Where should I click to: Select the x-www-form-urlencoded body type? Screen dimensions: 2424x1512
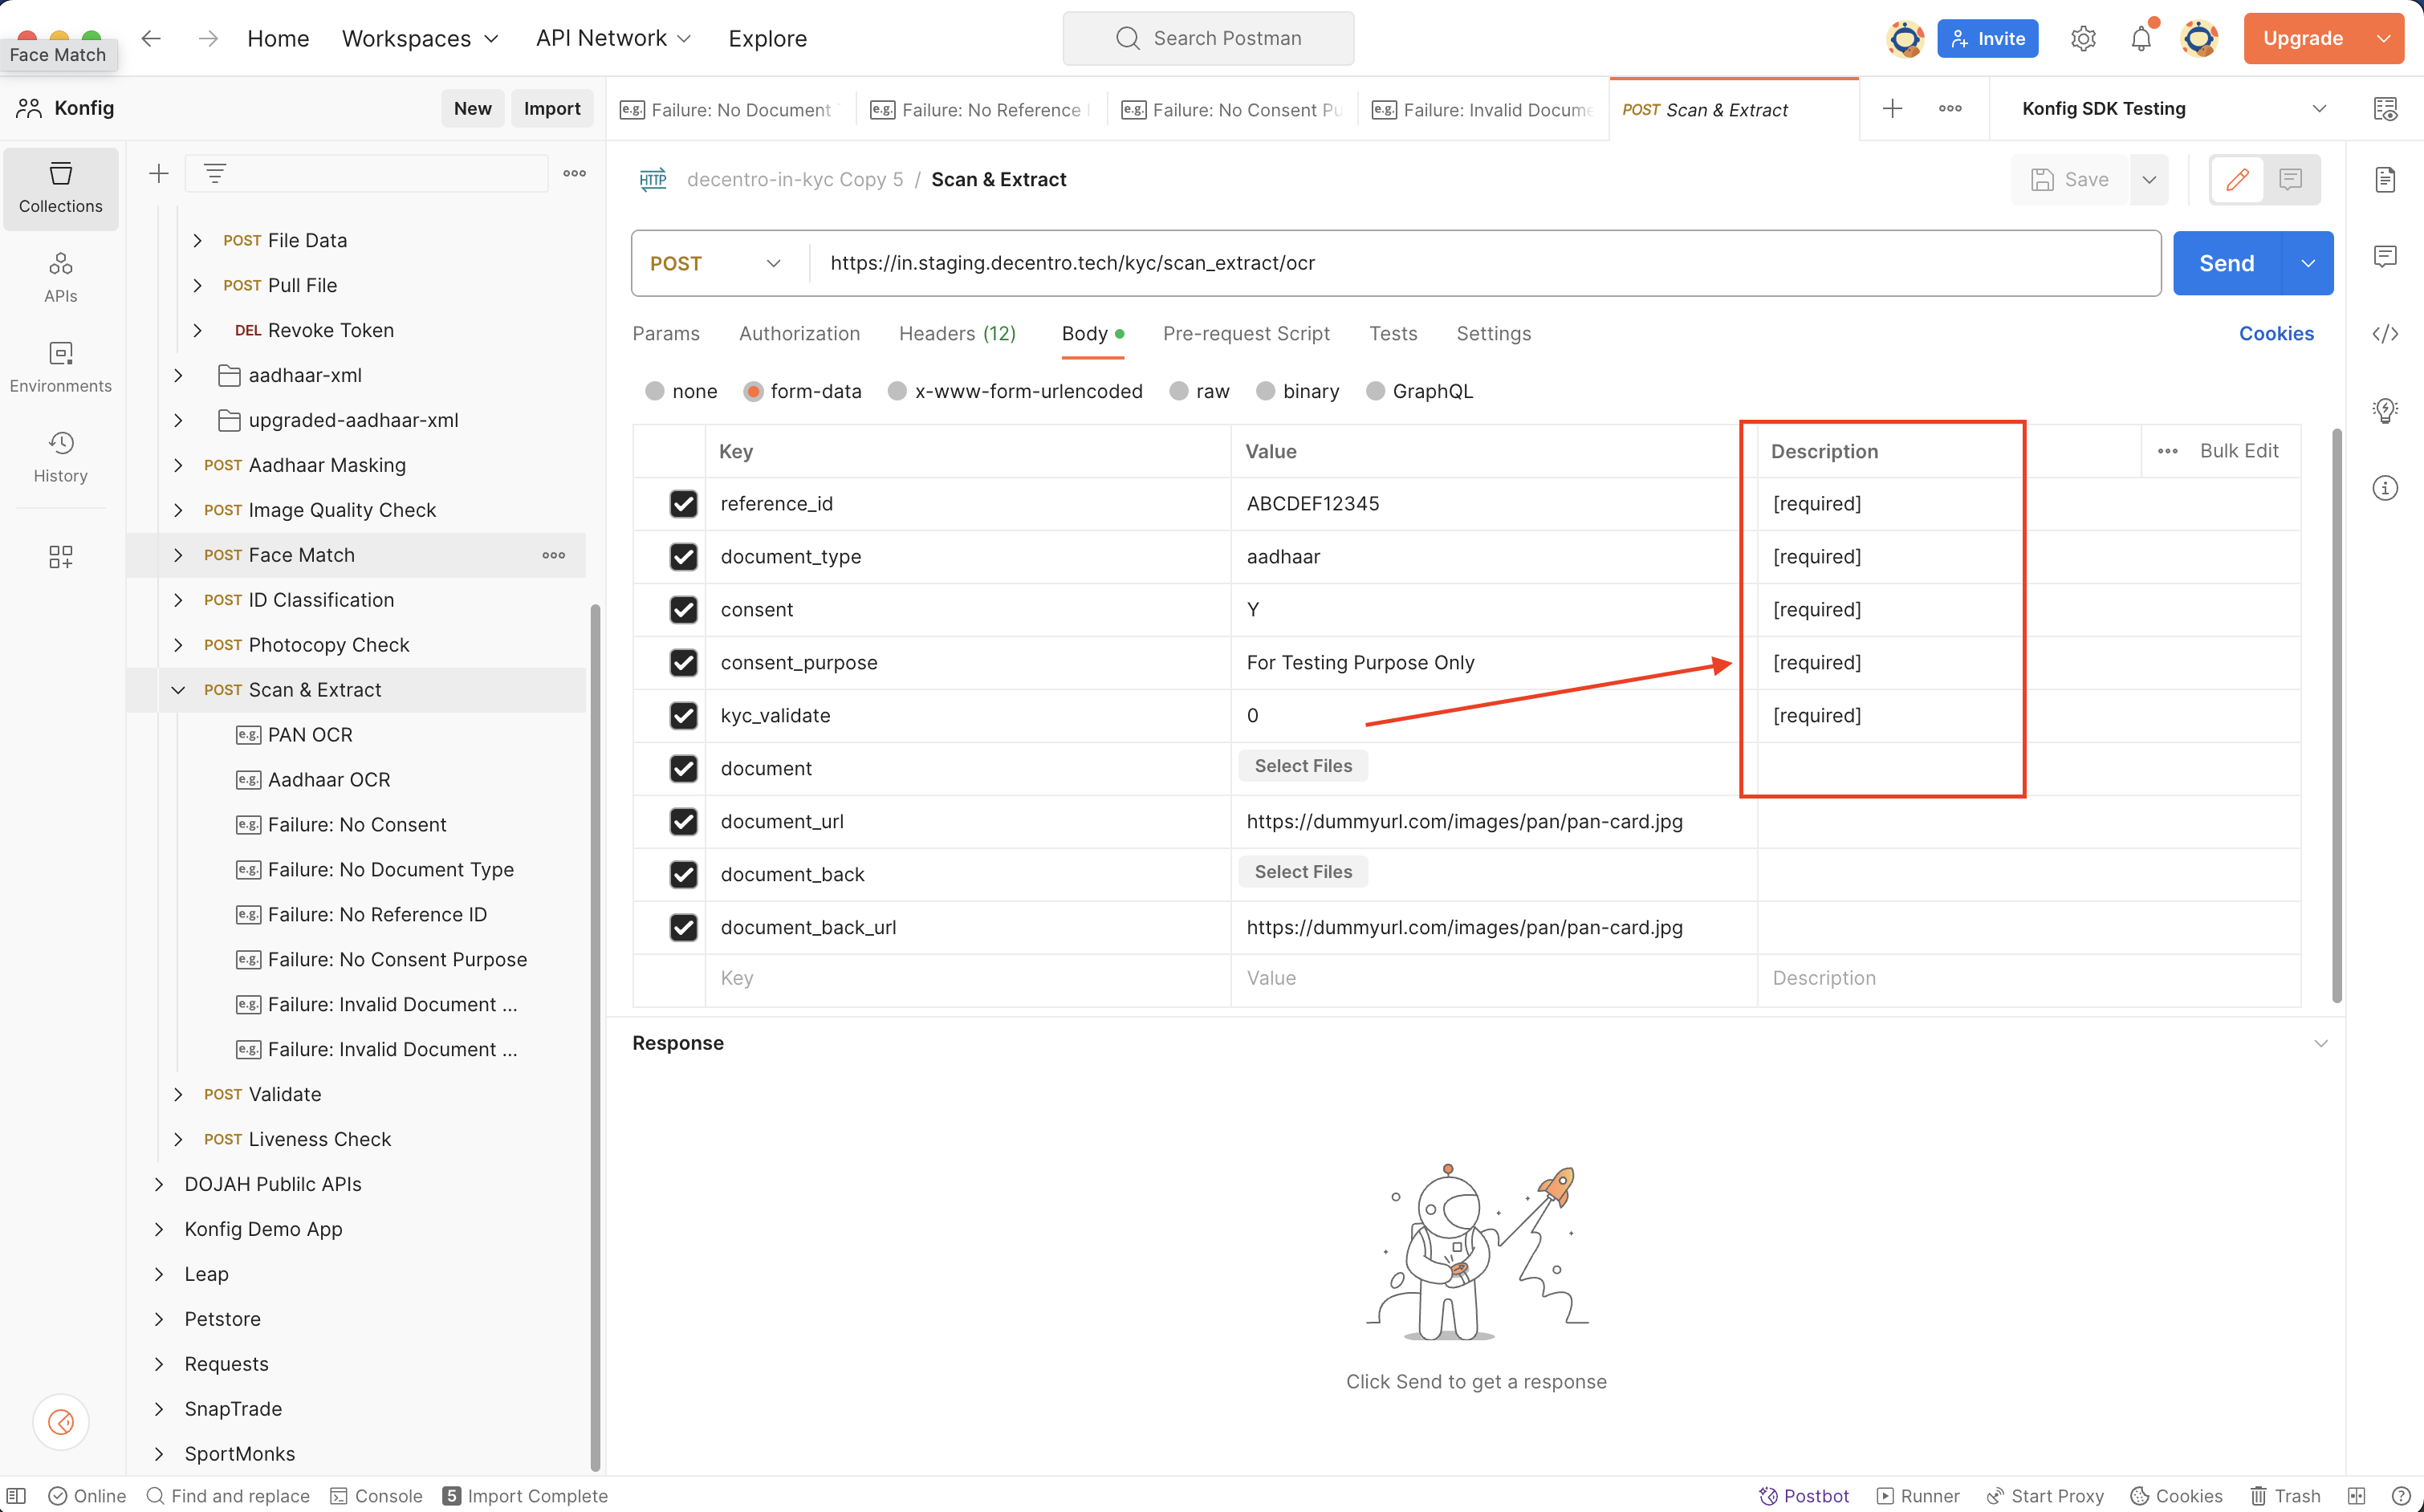point(897,391)
